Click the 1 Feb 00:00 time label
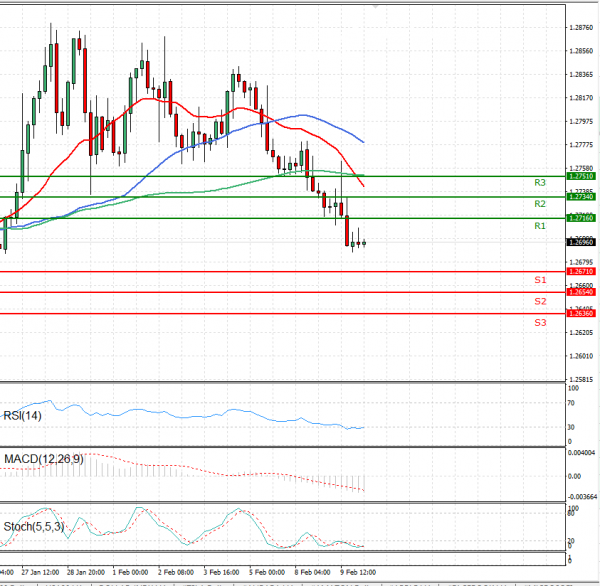 [x=130, y=573]
